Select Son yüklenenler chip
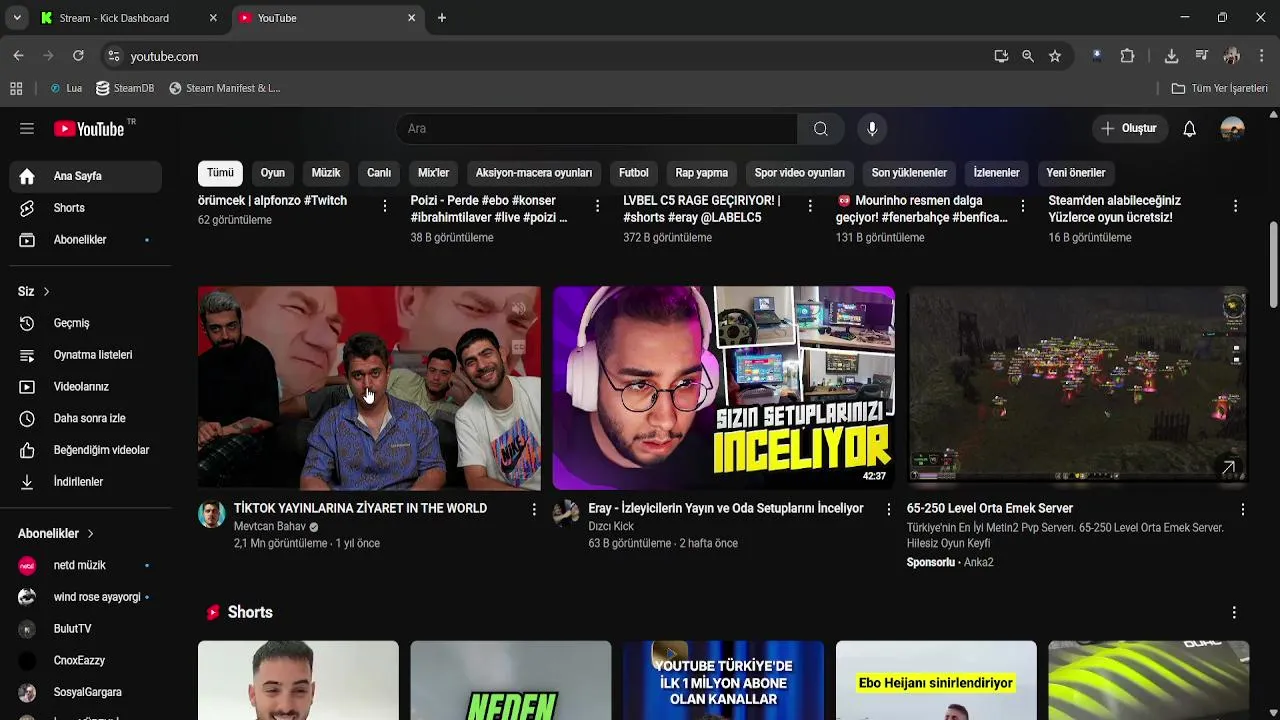The width and height of the screenshot is (1280, 720). (x=909, y=173)
